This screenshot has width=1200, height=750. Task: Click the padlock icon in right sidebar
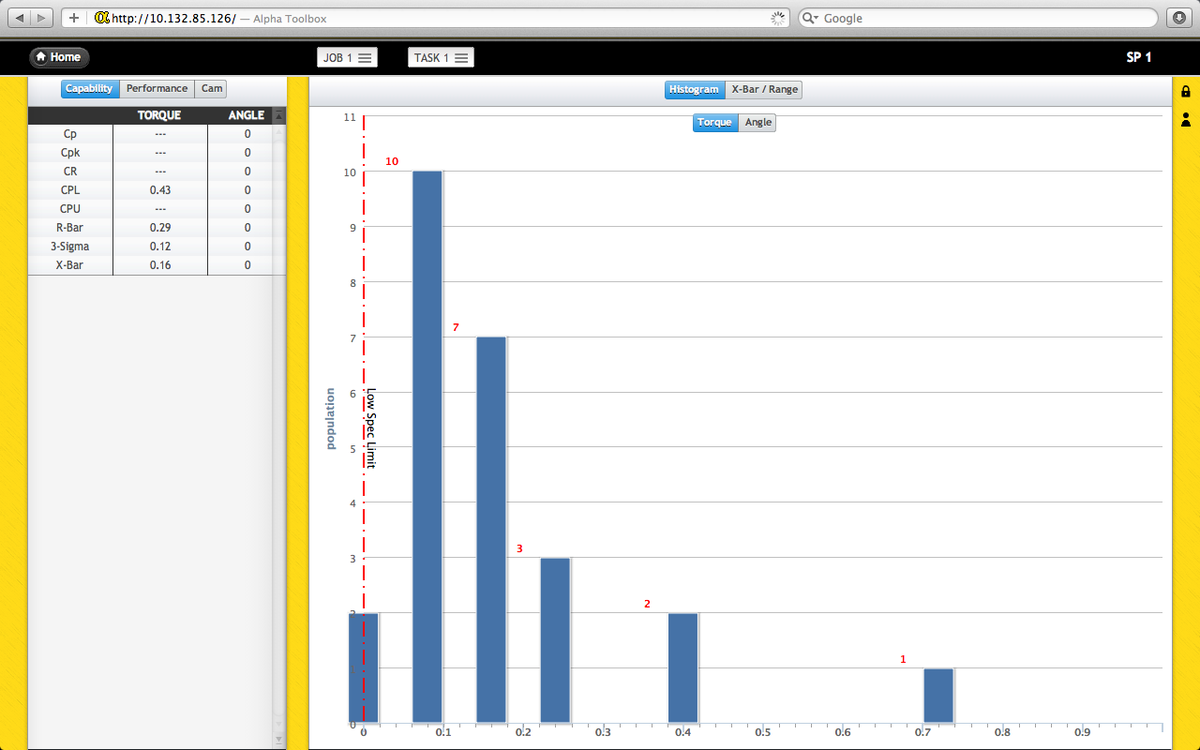coord(1186,92)
